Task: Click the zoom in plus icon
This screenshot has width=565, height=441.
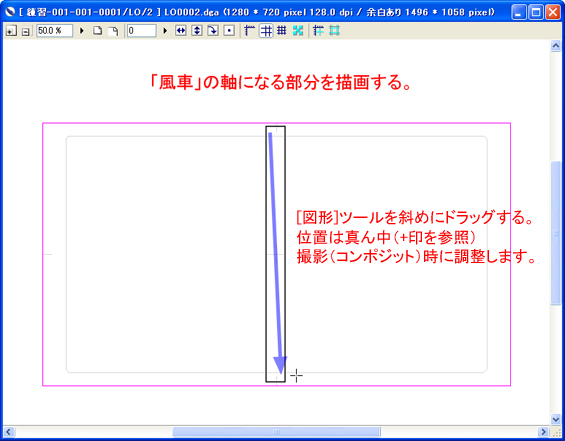Action: pos(11,31)
